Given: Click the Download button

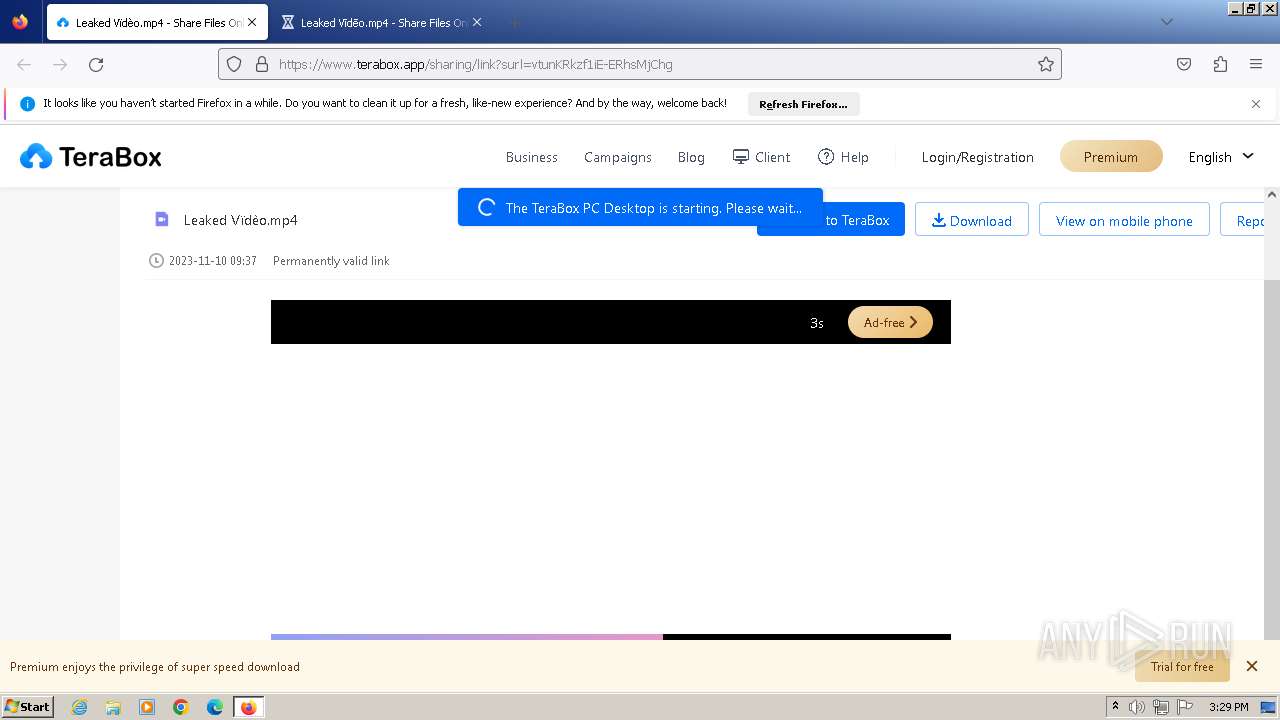Looking at the screenshot, I should coord(972,220).
